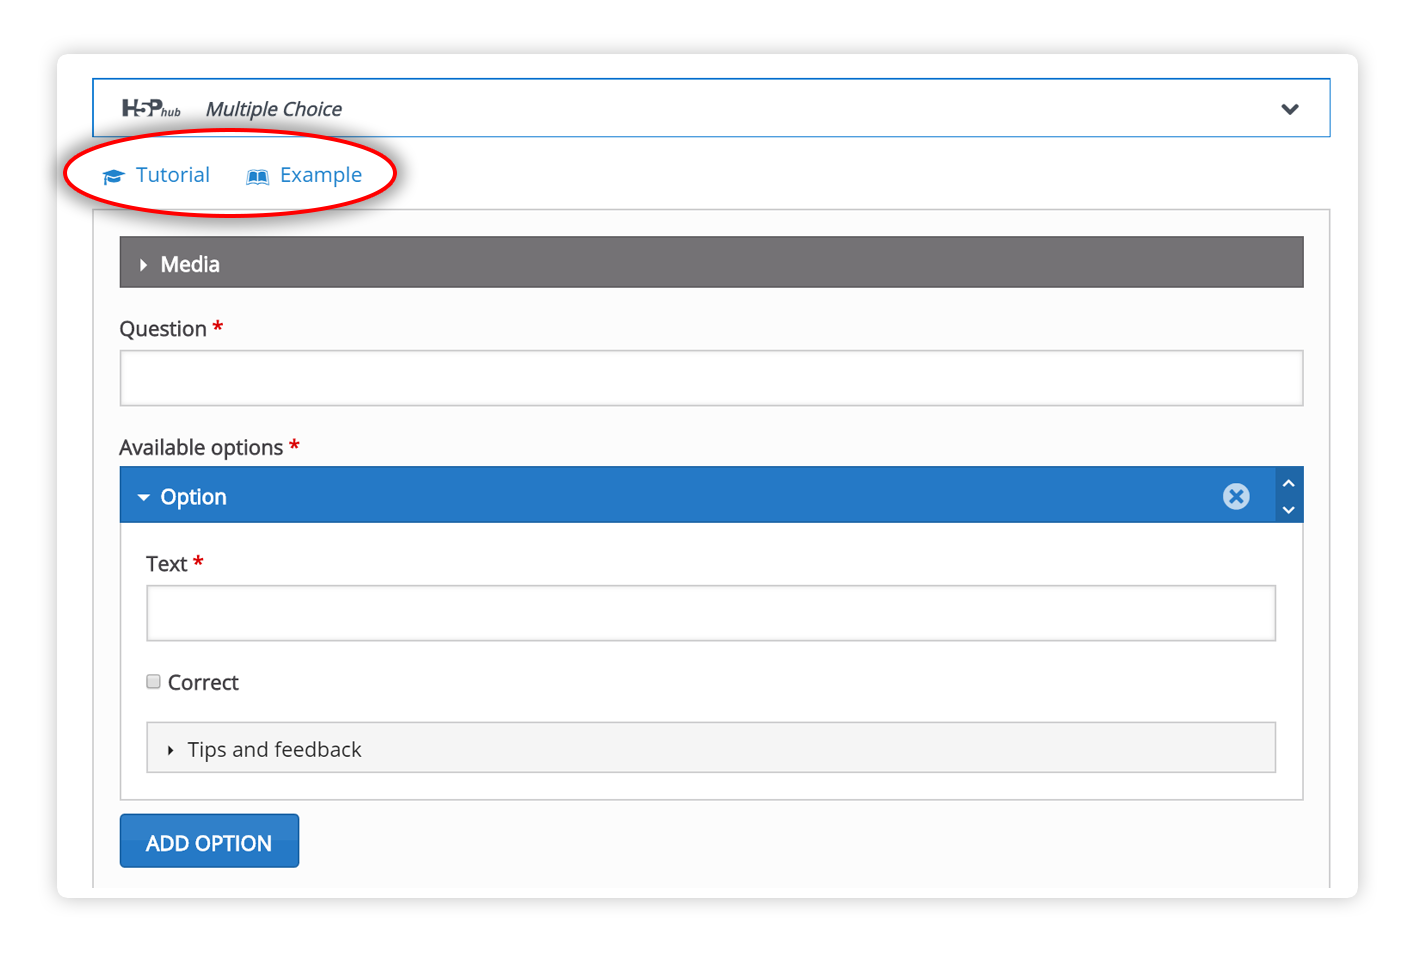
Task: Move the Option up with the up arrow
Action: point(1289,483)
